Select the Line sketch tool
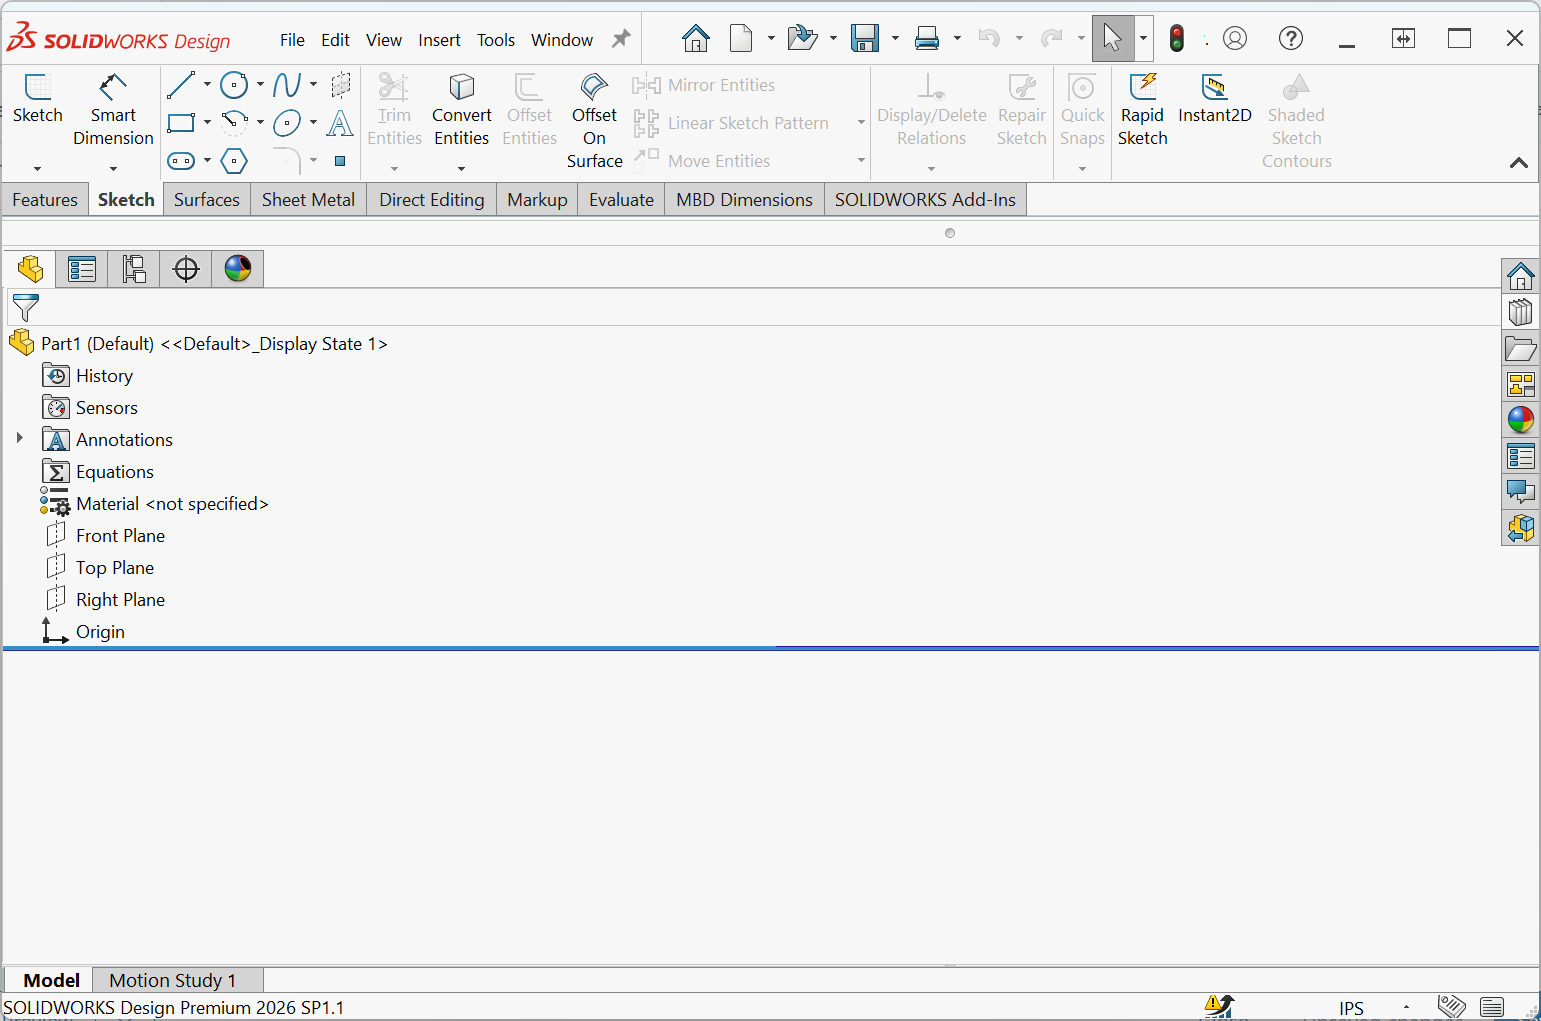The height and width of the screenshot is (1021, 1541). click(181, 85)
